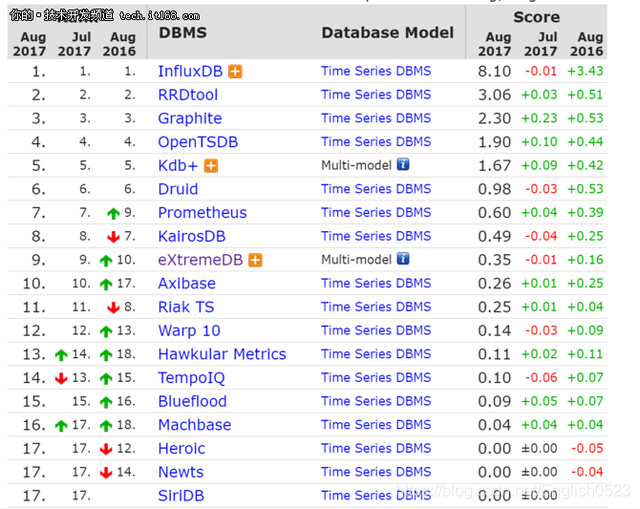Open the Axibase link
640x509 pixels.
pyautogui.click(x=187, y=284)
